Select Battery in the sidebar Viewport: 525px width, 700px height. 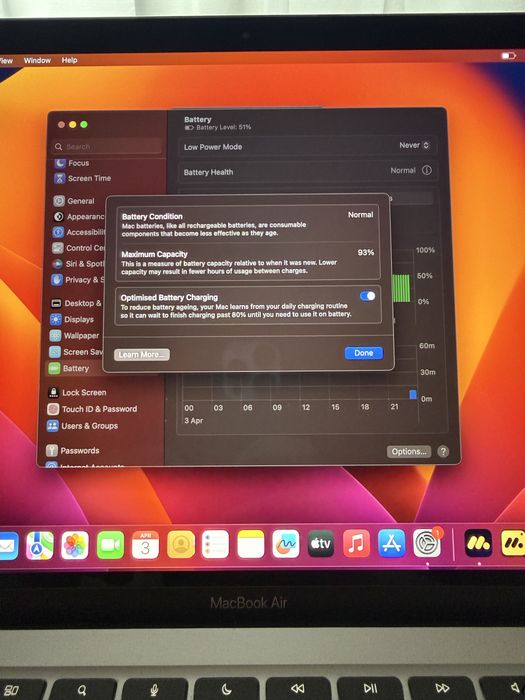69,368
